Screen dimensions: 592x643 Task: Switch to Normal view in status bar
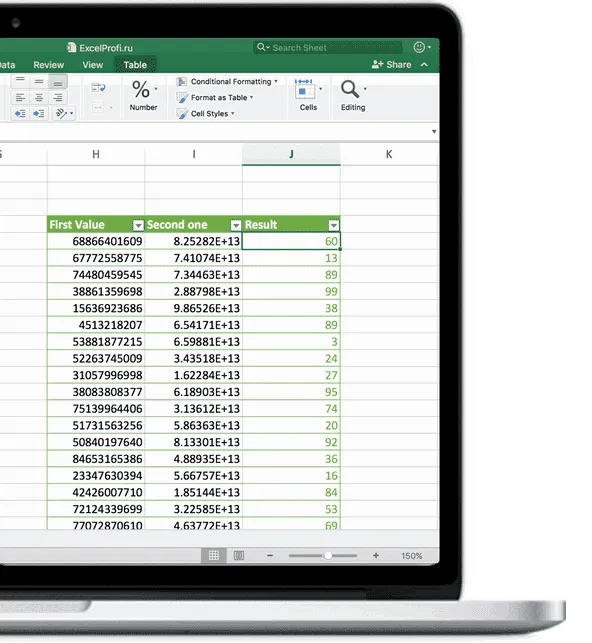click(x=214, y=556)
